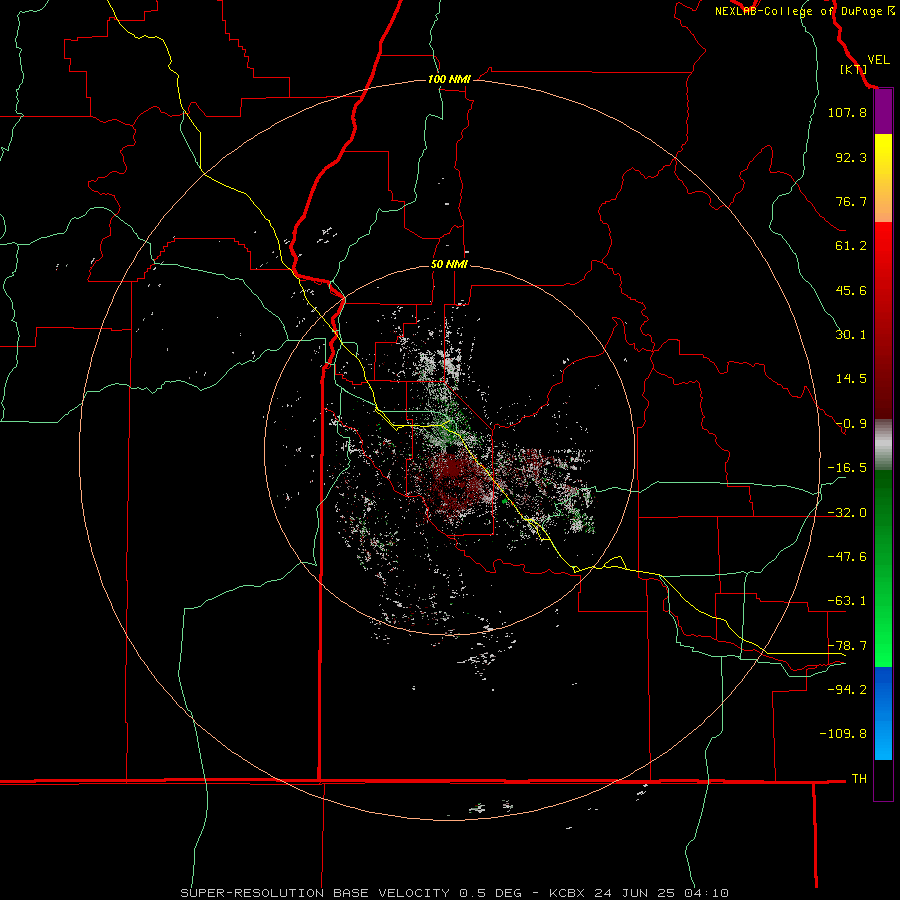Viewport: 900px width, 900px height.
Task: Select the -0.9 scale value
Action: [x=851, y=424]
